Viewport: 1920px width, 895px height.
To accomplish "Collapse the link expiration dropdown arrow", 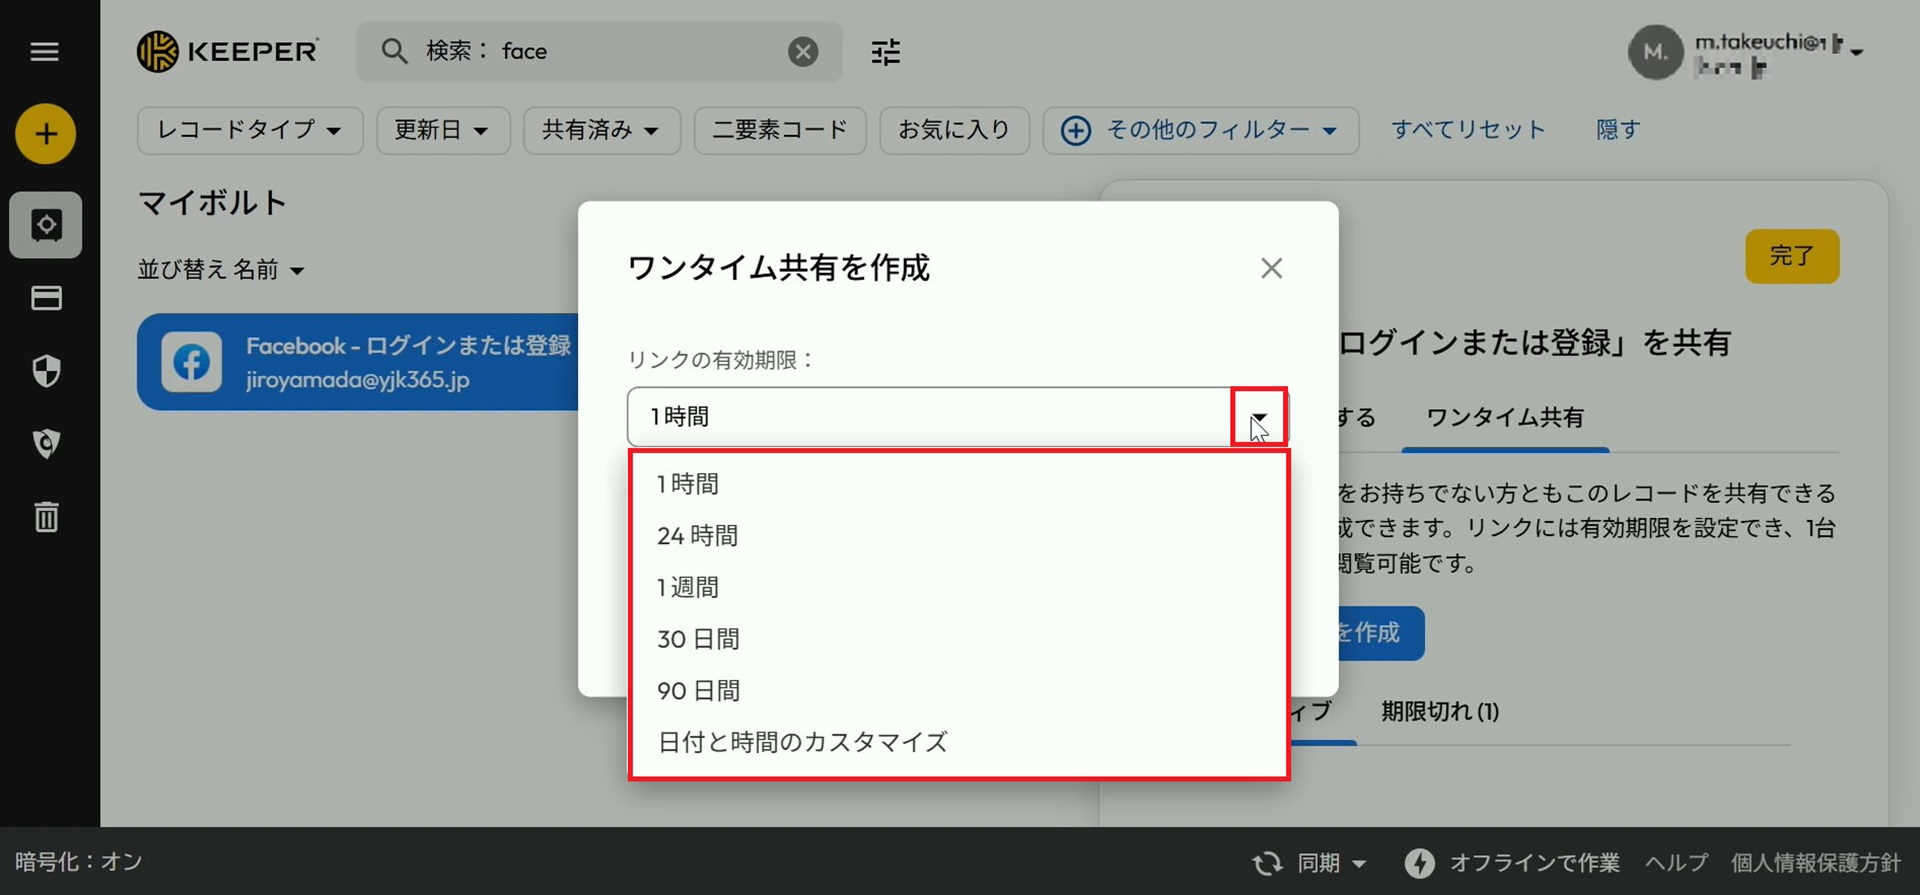I will click(1258, 417).
